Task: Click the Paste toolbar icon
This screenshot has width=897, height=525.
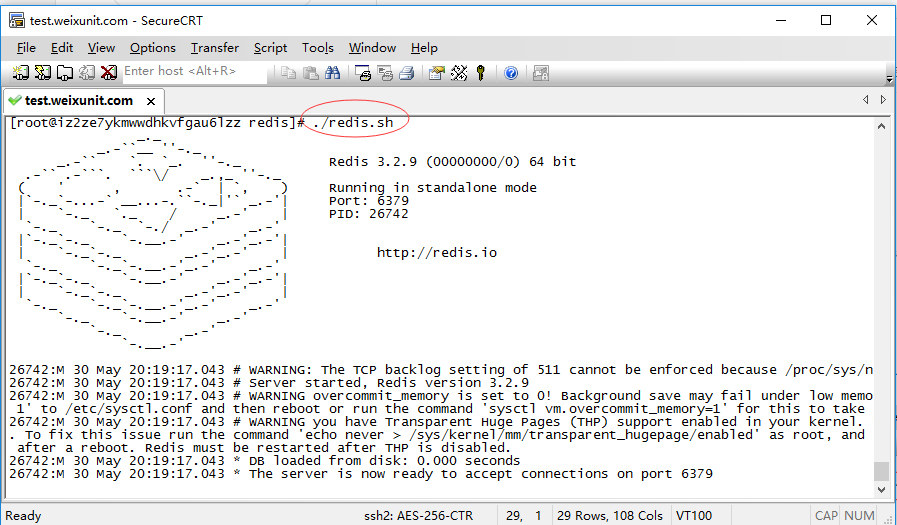Action: pos(311,73)
